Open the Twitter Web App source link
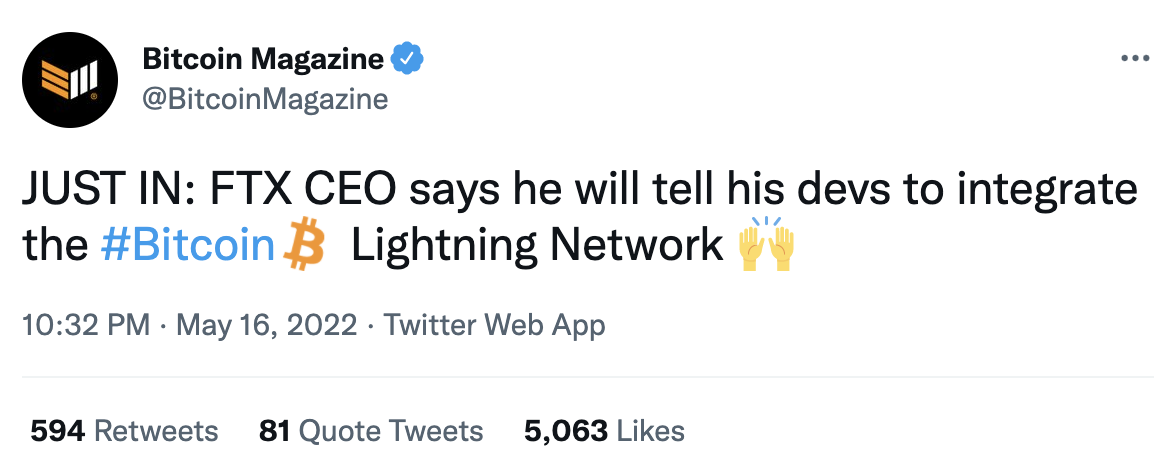1174x464 pixels. point(495,325)
